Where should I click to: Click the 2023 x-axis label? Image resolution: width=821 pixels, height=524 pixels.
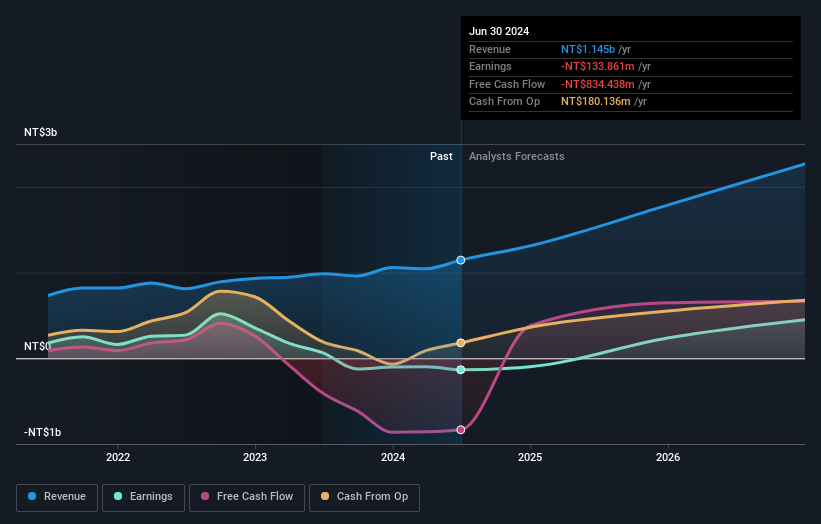255,457
